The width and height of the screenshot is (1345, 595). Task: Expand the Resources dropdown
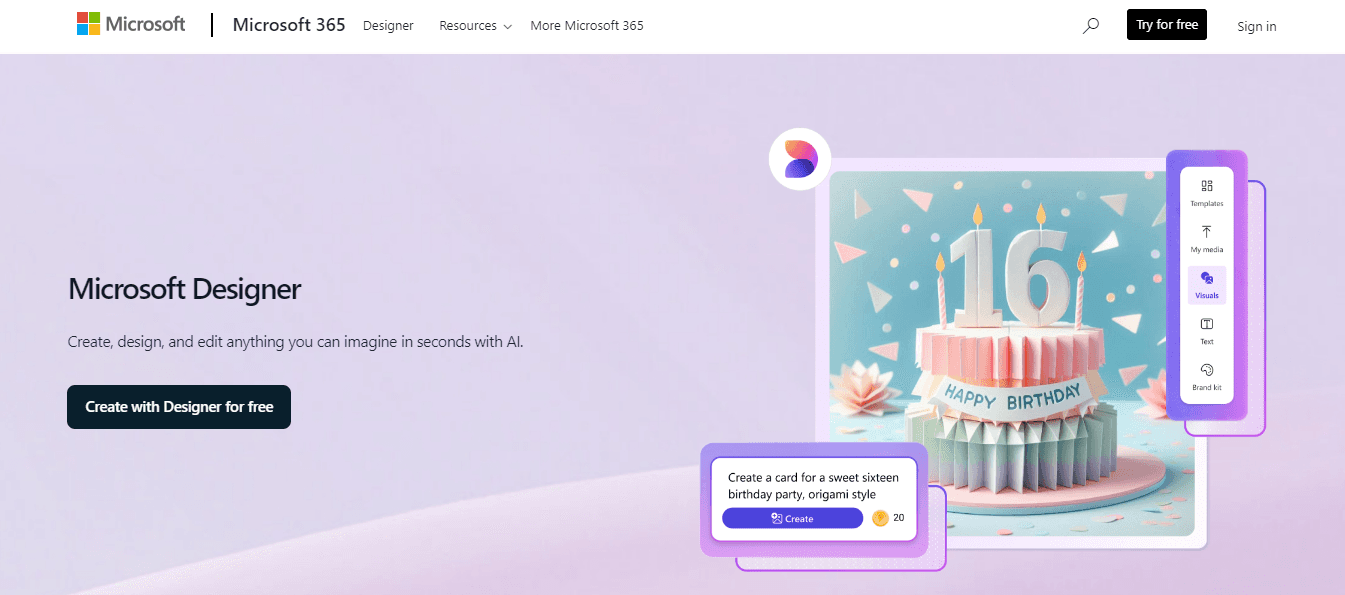pyautogui.click(x=474, y=25)
